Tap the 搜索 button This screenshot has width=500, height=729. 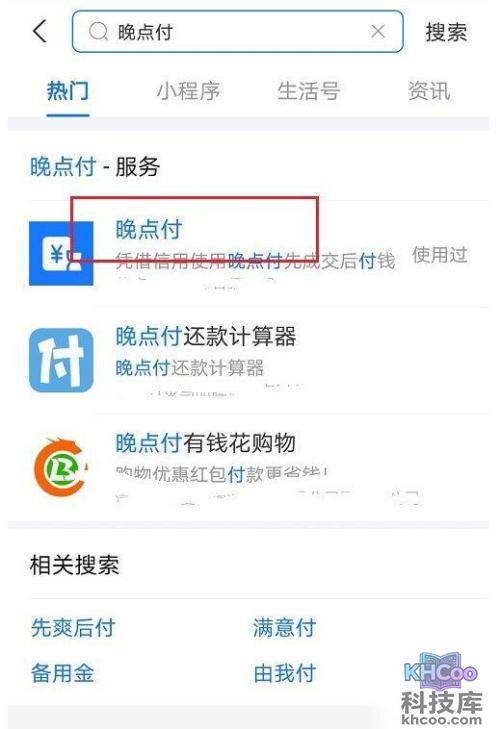[446, 32]
